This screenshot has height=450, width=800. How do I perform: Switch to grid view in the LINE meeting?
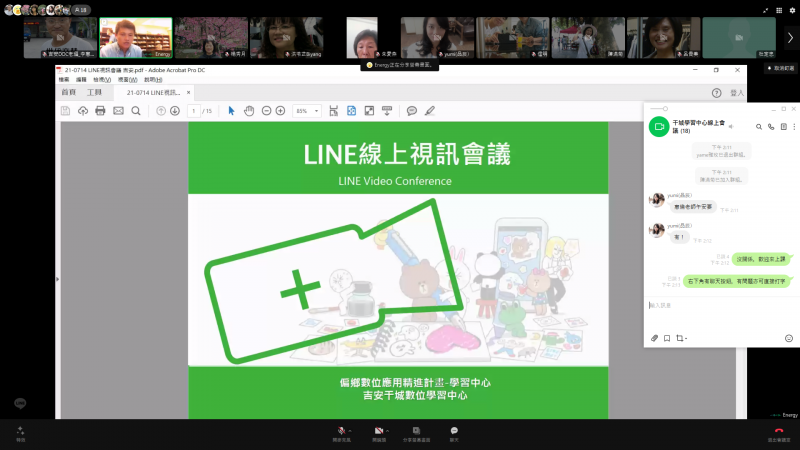pos(779,10)
